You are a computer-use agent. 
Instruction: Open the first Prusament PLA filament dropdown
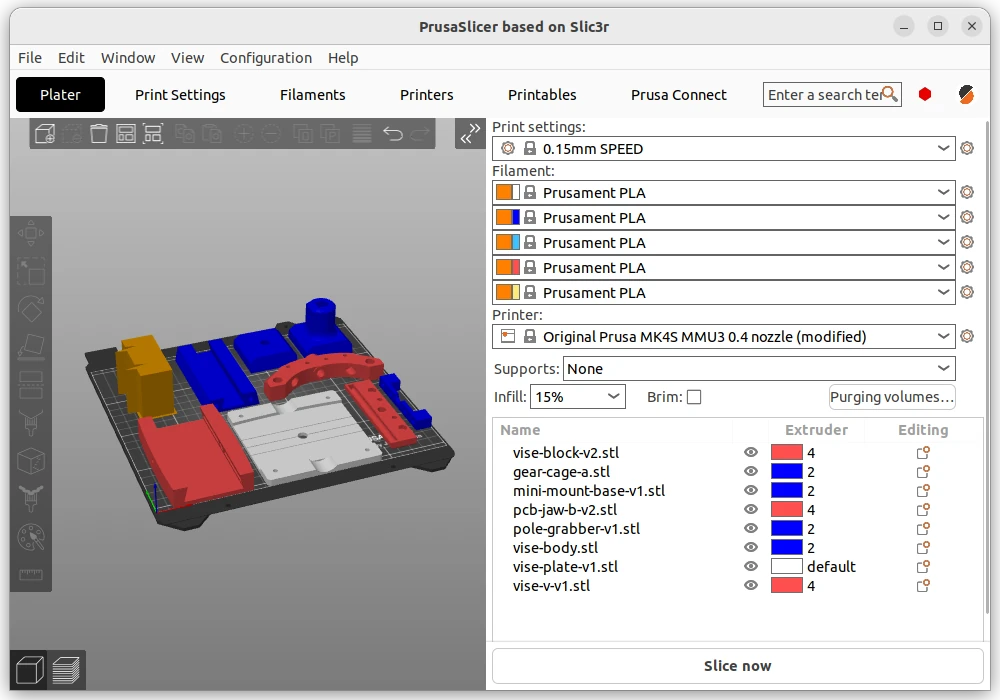tap(724, 193)
